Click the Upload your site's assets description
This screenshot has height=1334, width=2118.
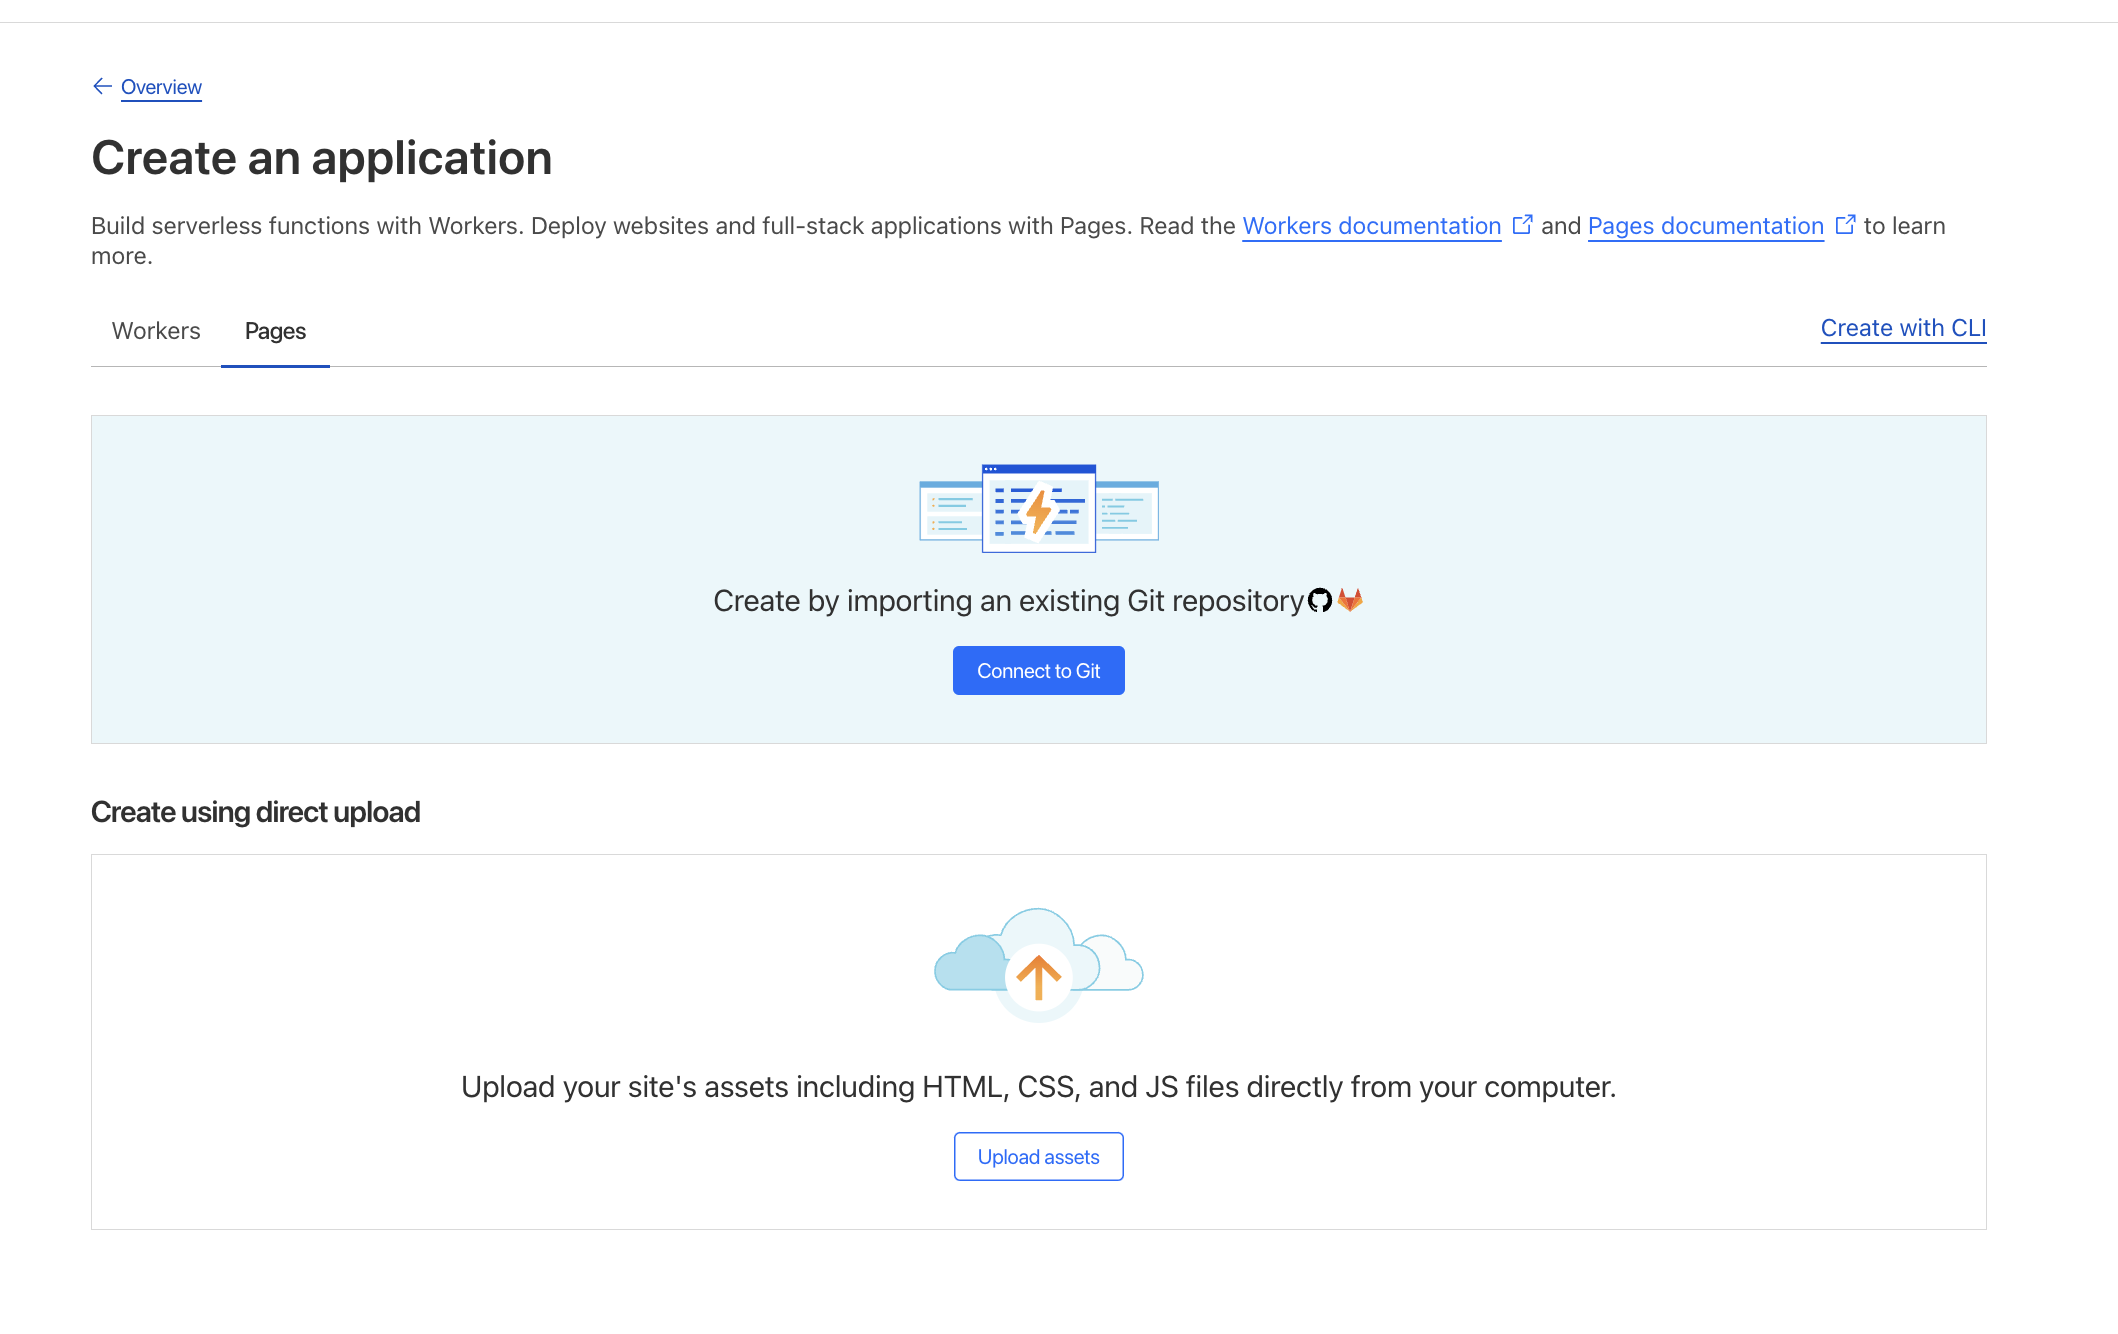(1038, 1087)
